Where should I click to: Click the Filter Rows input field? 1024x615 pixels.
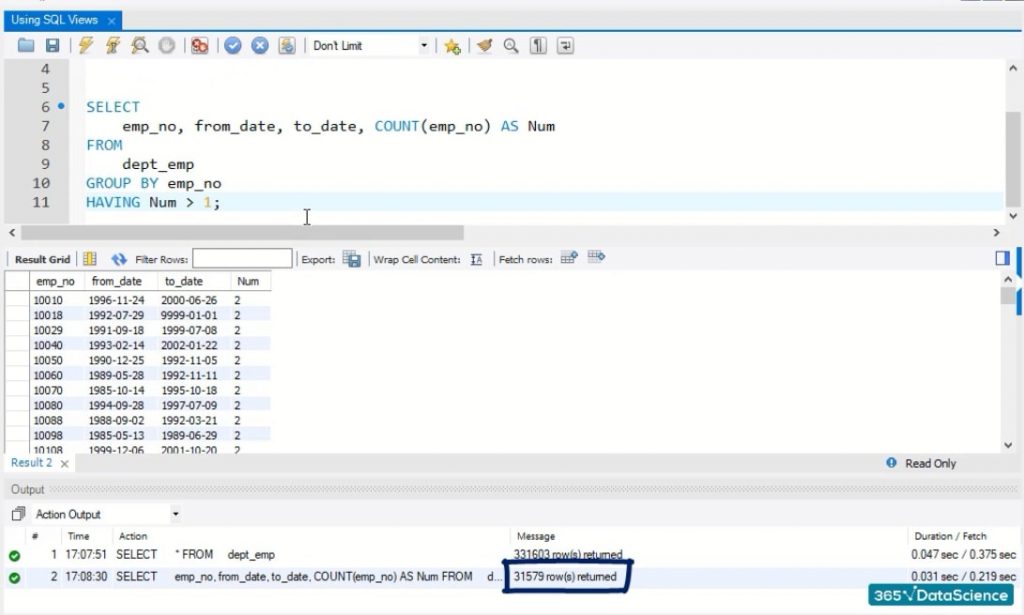click(x=242, y=259)
